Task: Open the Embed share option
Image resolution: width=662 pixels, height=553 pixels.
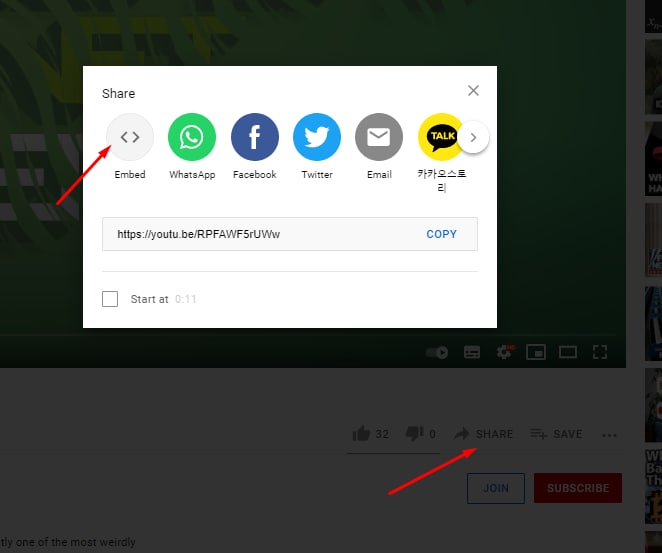Action: click(x=130, y=137)
